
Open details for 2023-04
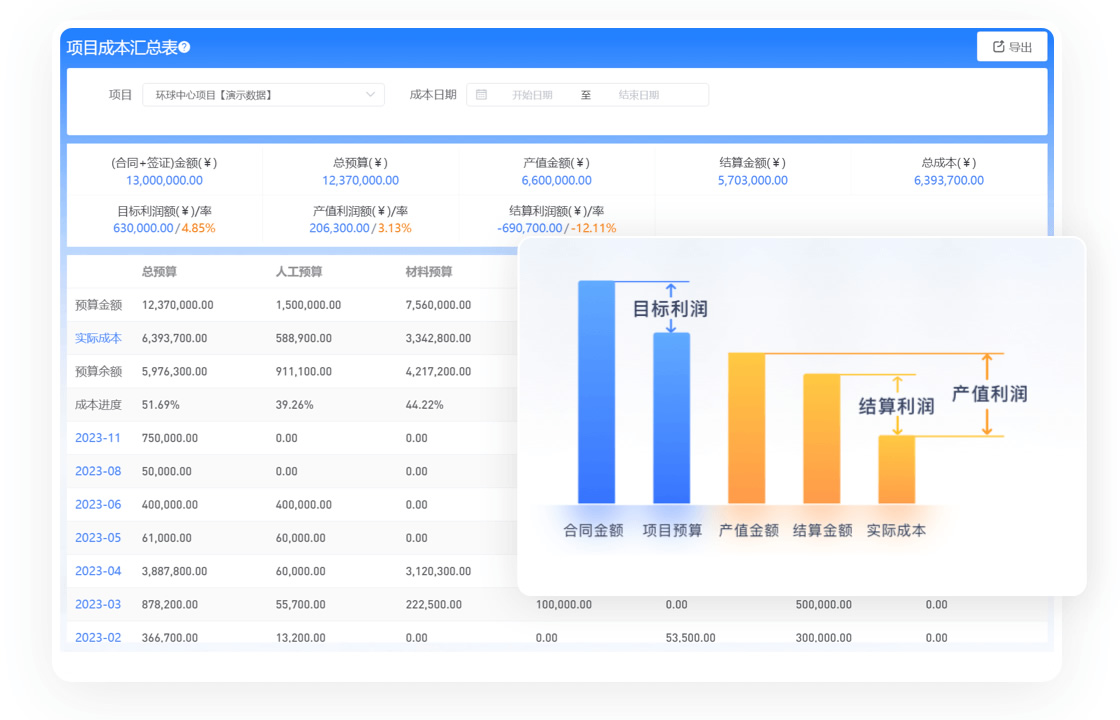[x=98, y=571]
